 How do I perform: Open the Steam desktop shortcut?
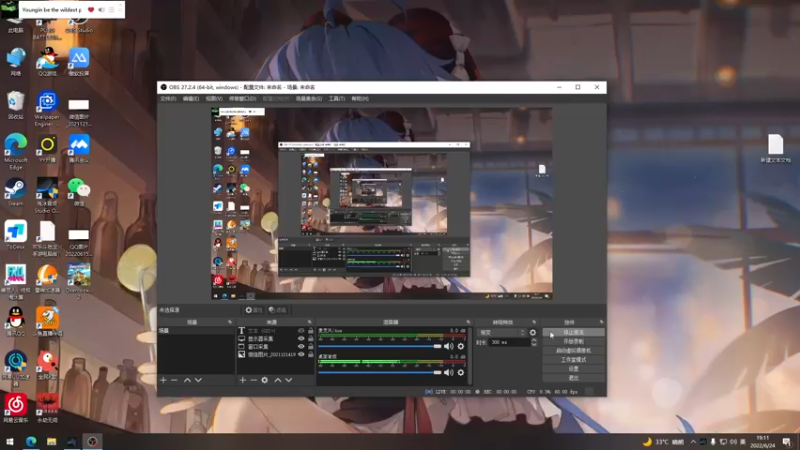coord(15,192)
